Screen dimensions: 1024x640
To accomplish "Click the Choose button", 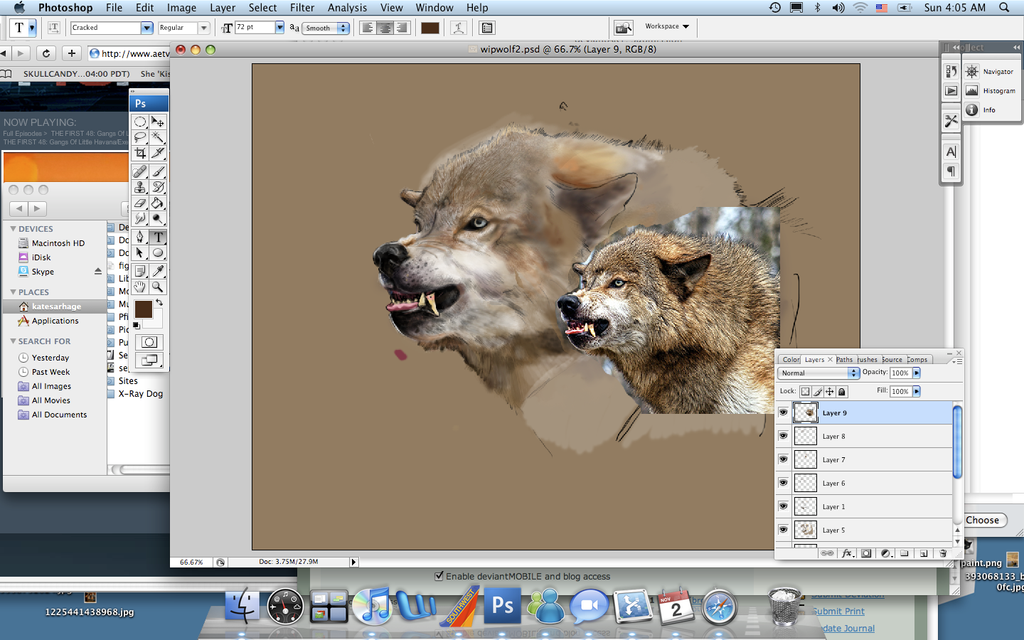I will pos(983,520).
